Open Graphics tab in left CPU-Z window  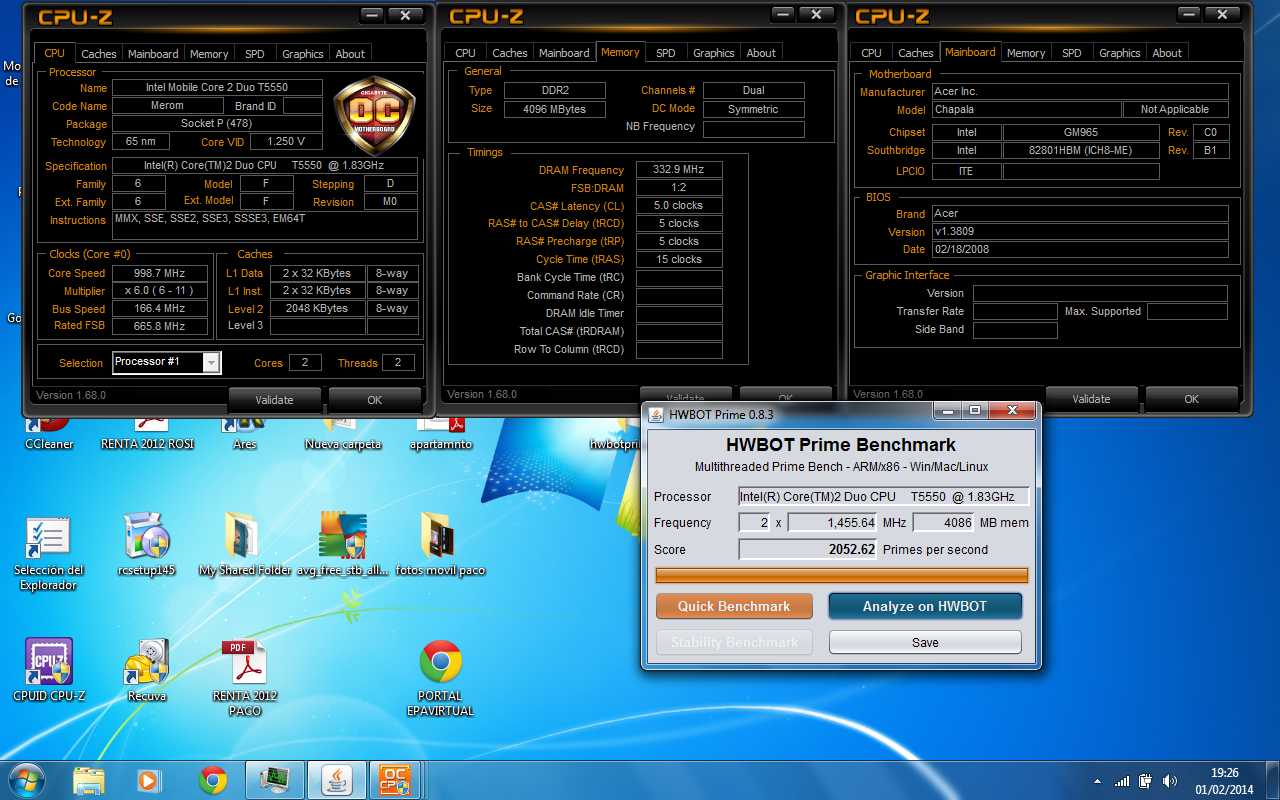pyautogui.click(x=302, y=54)
